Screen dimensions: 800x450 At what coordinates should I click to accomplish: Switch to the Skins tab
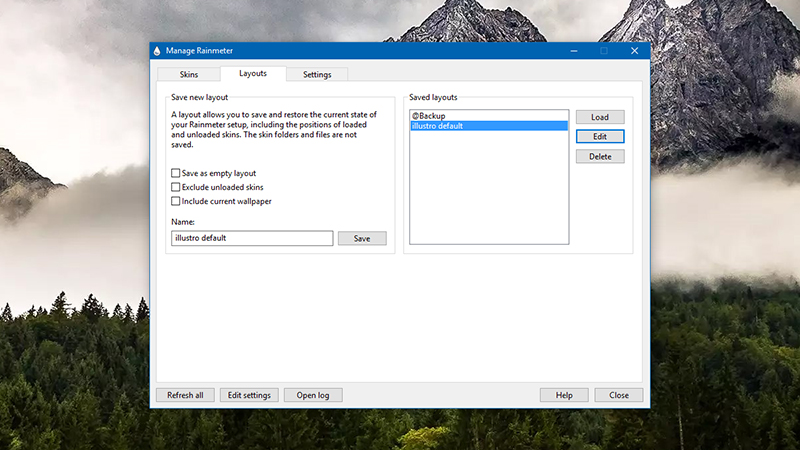(189, 74)
